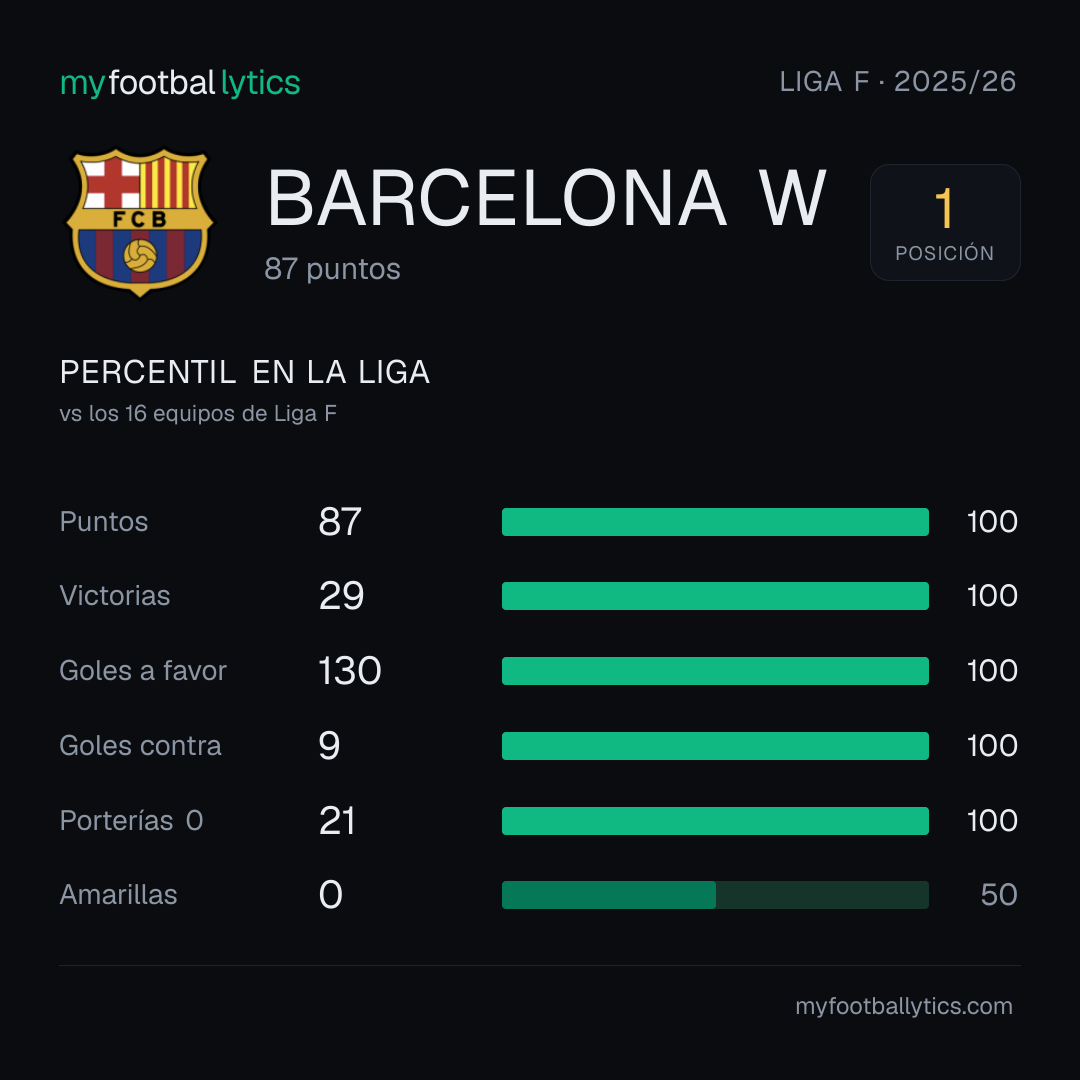Image resolution: width=1080 pixels, height=1080 pixels.
Task: Click the Puntos percentile number 100
Action: (x=992, y=522)
